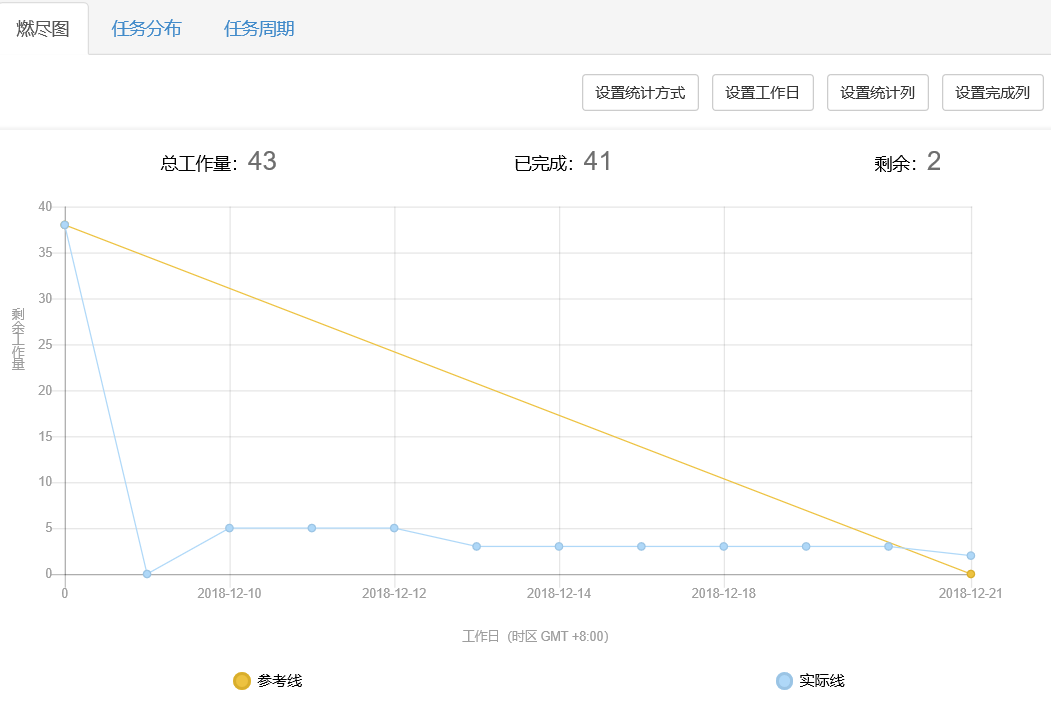Screen dimensions: 1051x722
Task: Select the actual line point at value 0
Action: pos(147,574)
